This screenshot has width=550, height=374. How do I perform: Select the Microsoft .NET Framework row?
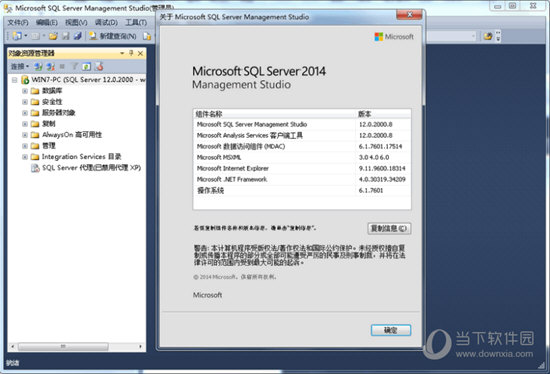302,179
